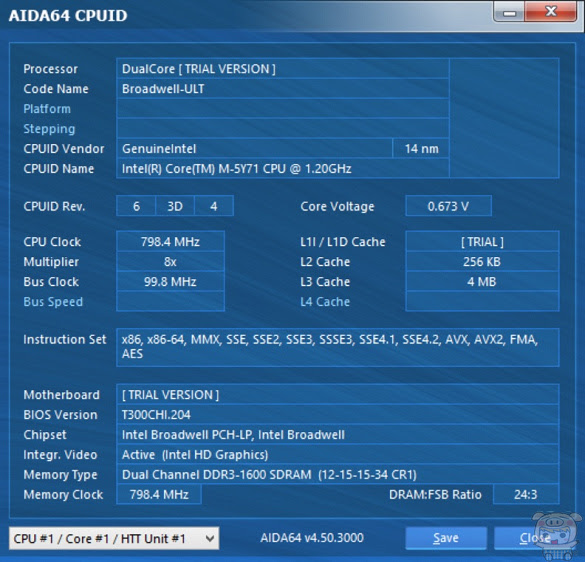Minimize the AIDA64 CPUID window
The height and width of the screenshot is (562, 585).
pyautogui.click(x=509, y=12)
